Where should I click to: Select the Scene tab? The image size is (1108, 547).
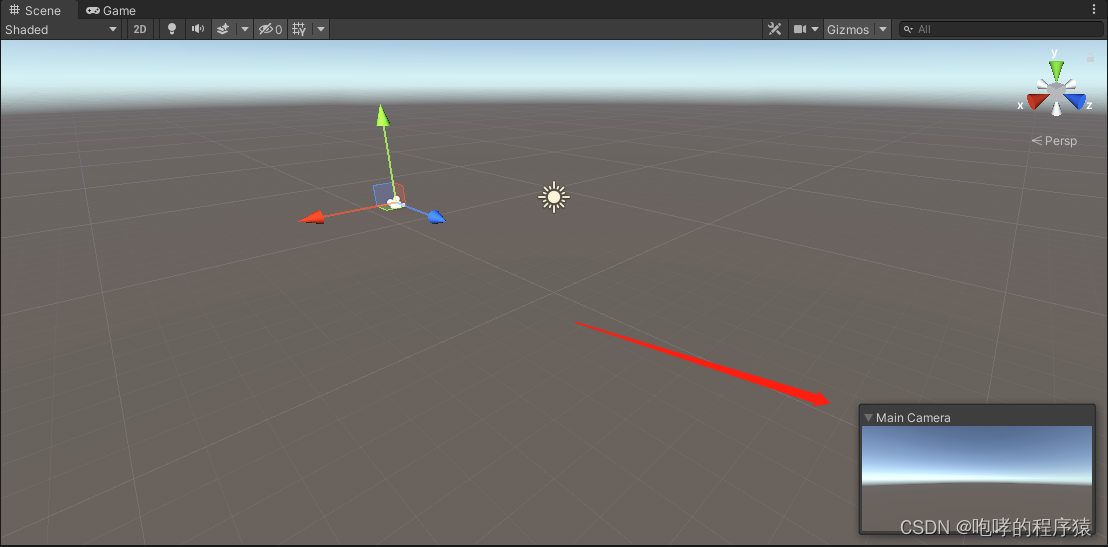point(35,11)
